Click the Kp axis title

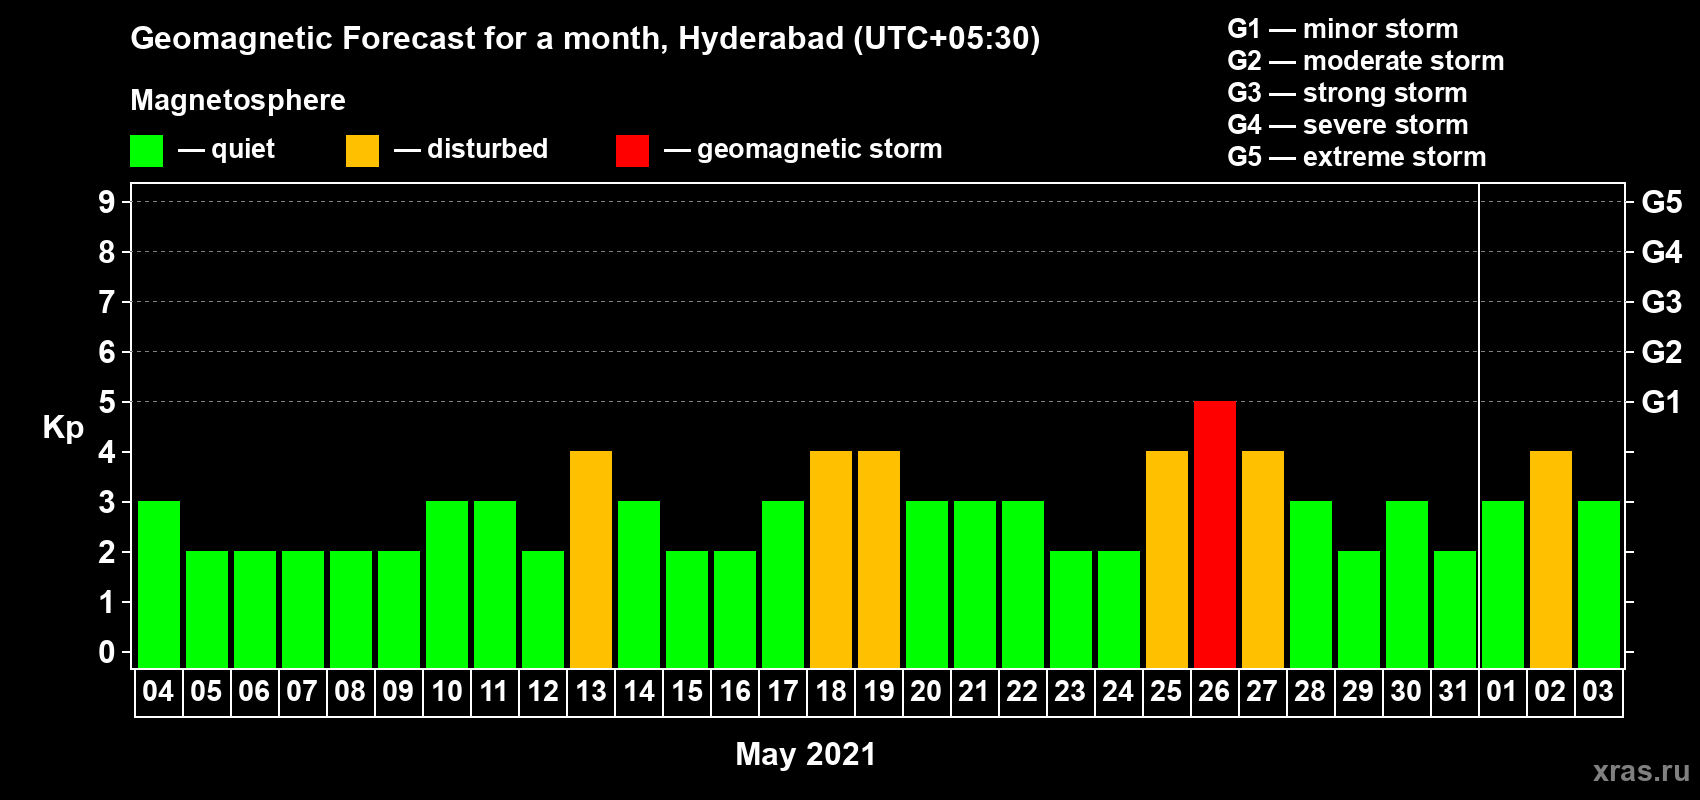click(63, 428)
